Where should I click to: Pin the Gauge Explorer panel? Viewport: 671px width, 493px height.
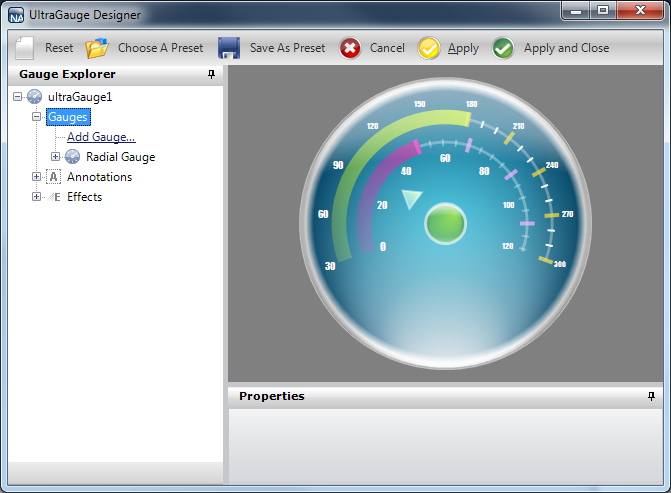point(211,74)
